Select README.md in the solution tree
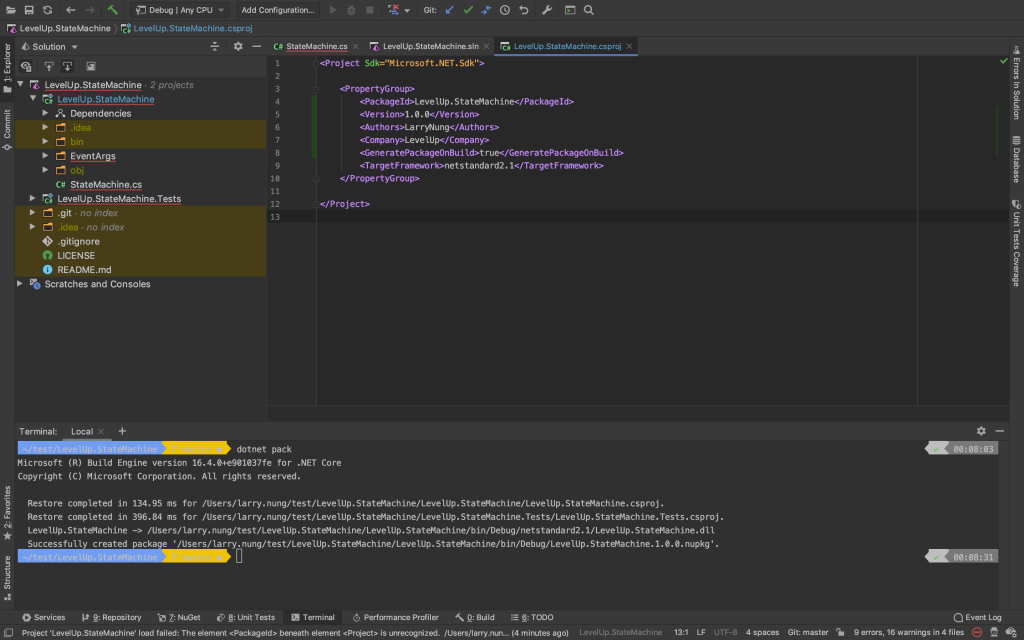Viewport: 1024px width, 640px height. click(84, 270)
